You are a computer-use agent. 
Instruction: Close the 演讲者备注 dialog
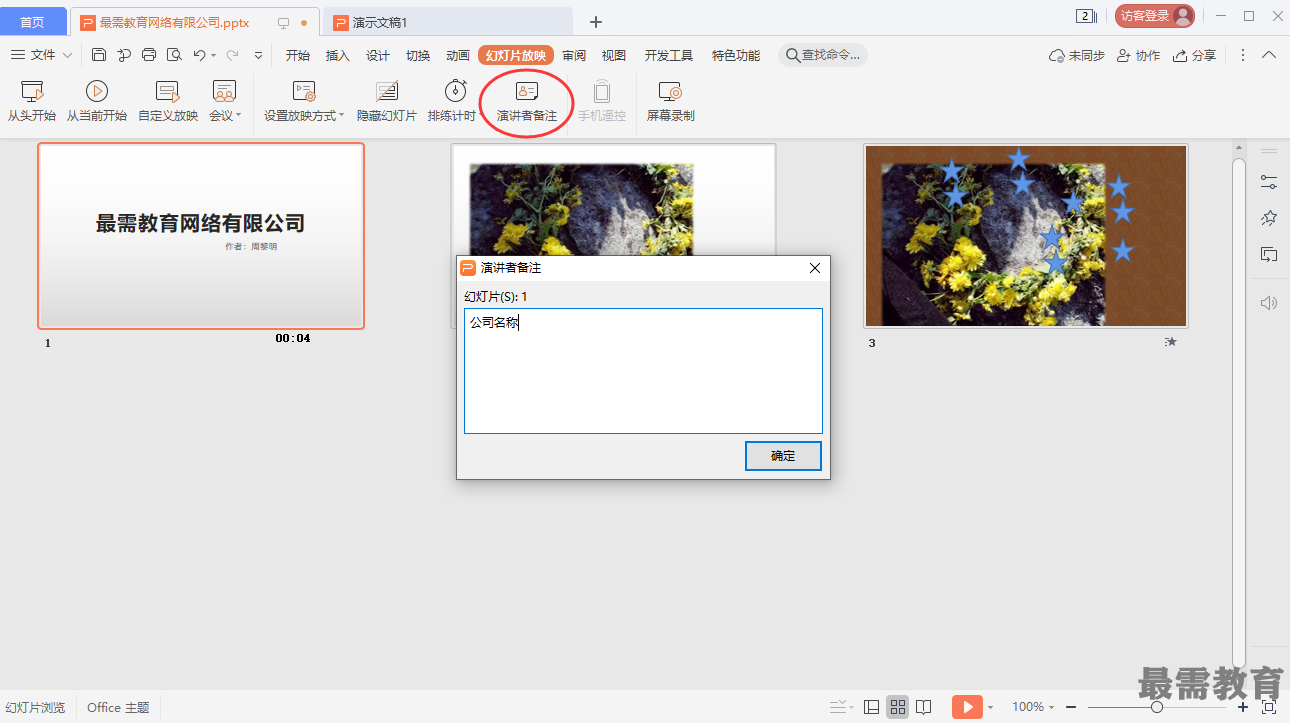click(815, 268)
